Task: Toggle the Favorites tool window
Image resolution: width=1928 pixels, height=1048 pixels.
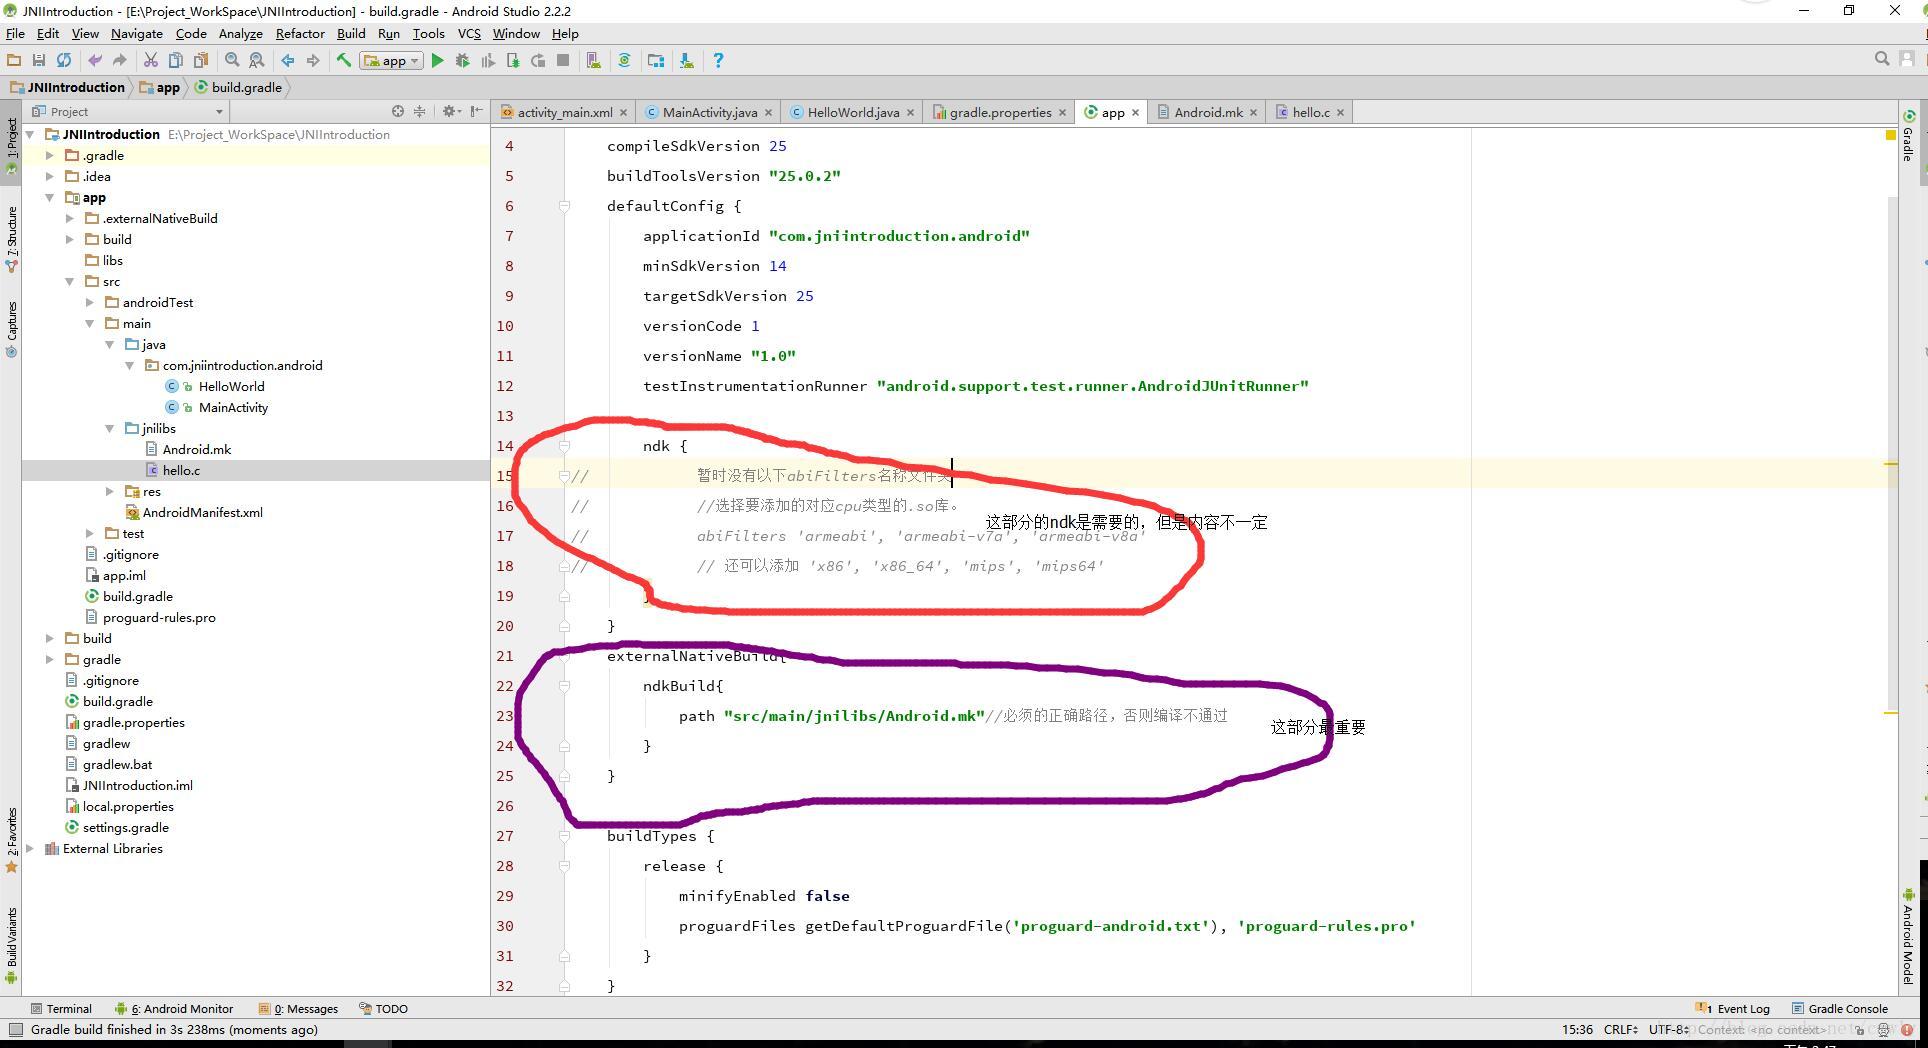Action: tap(12, 840)
